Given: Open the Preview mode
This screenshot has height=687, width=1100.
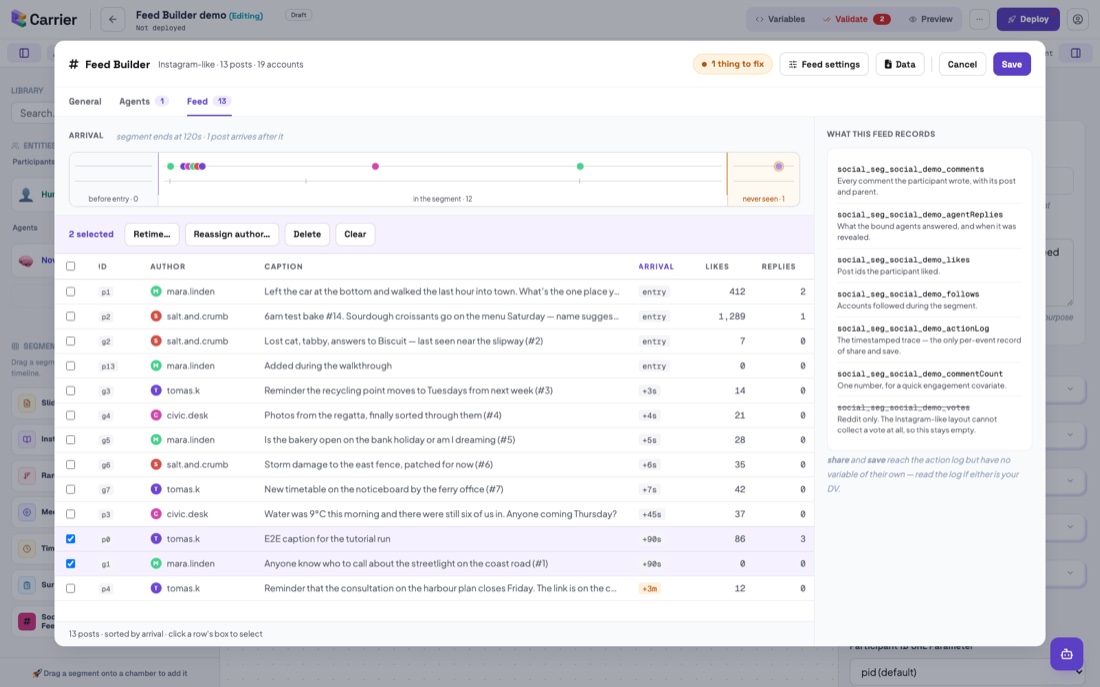Looking at the screenshot, I should (x=930, y=19).
